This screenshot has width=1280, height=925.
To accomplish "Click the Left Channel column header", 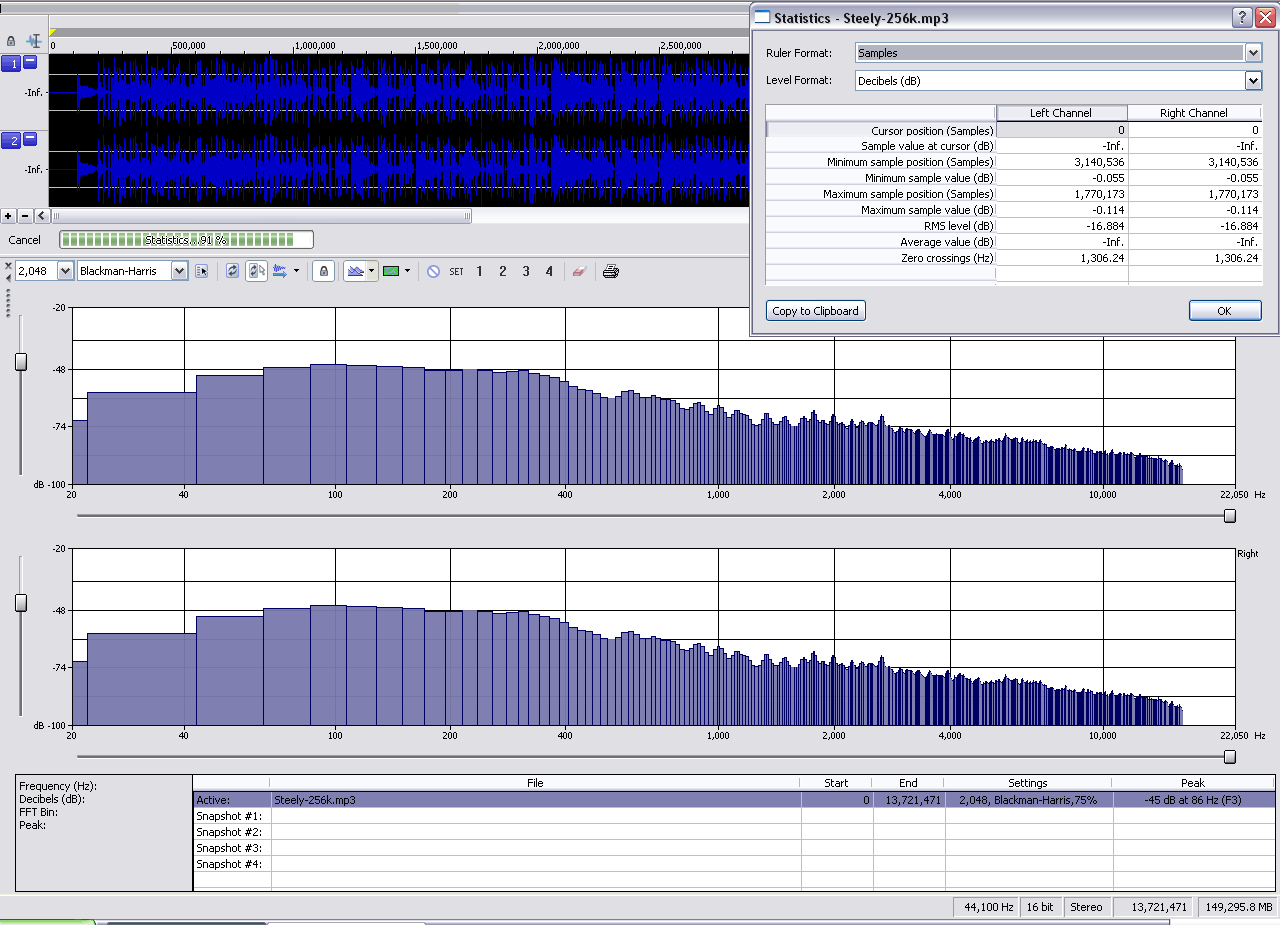I will coord(1061,113).
